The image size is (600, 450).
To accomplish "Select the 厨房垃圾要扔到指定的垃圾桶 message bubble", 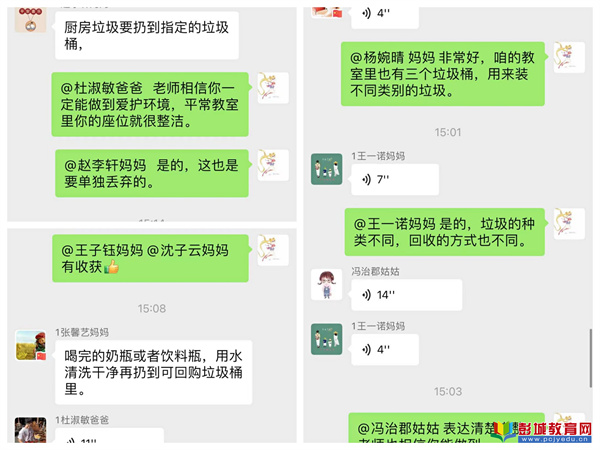I will (x=147, y=35).
